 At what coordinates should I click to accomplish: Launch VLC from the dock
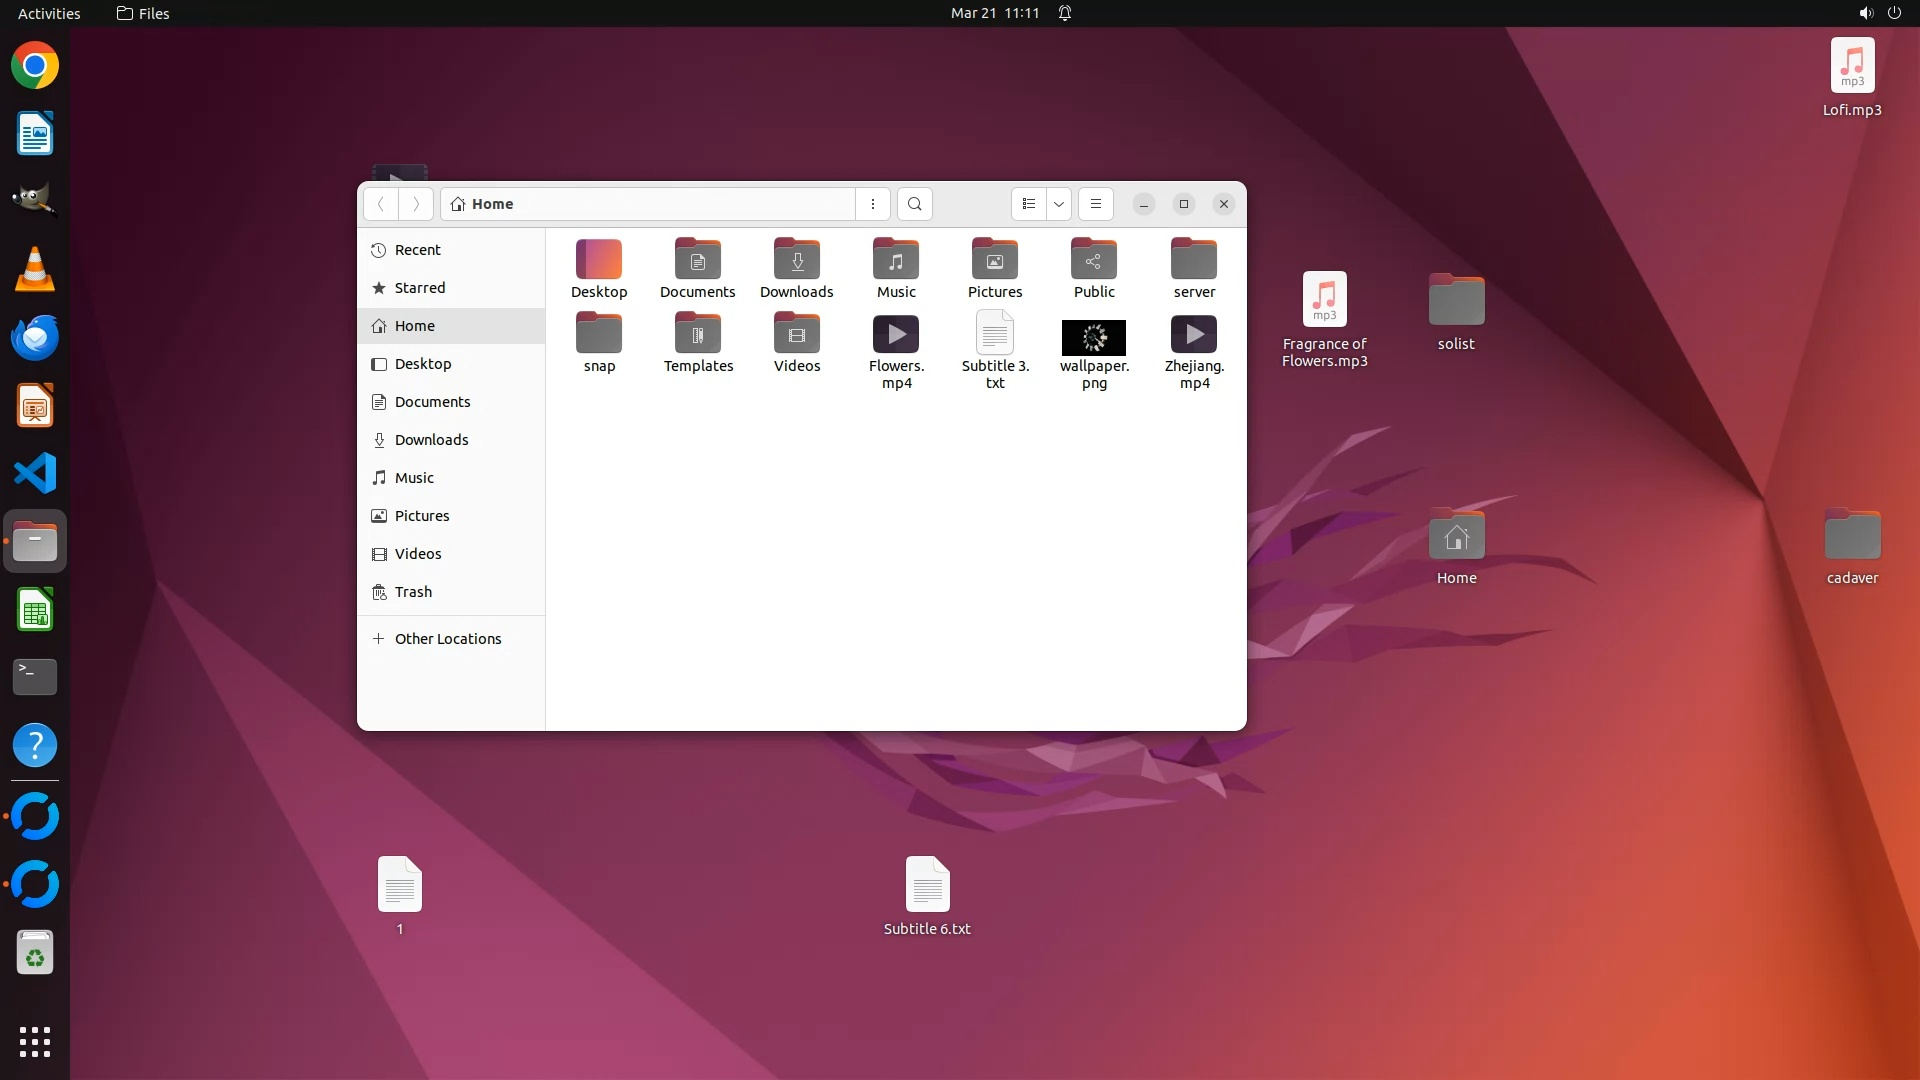click(35, 270)
